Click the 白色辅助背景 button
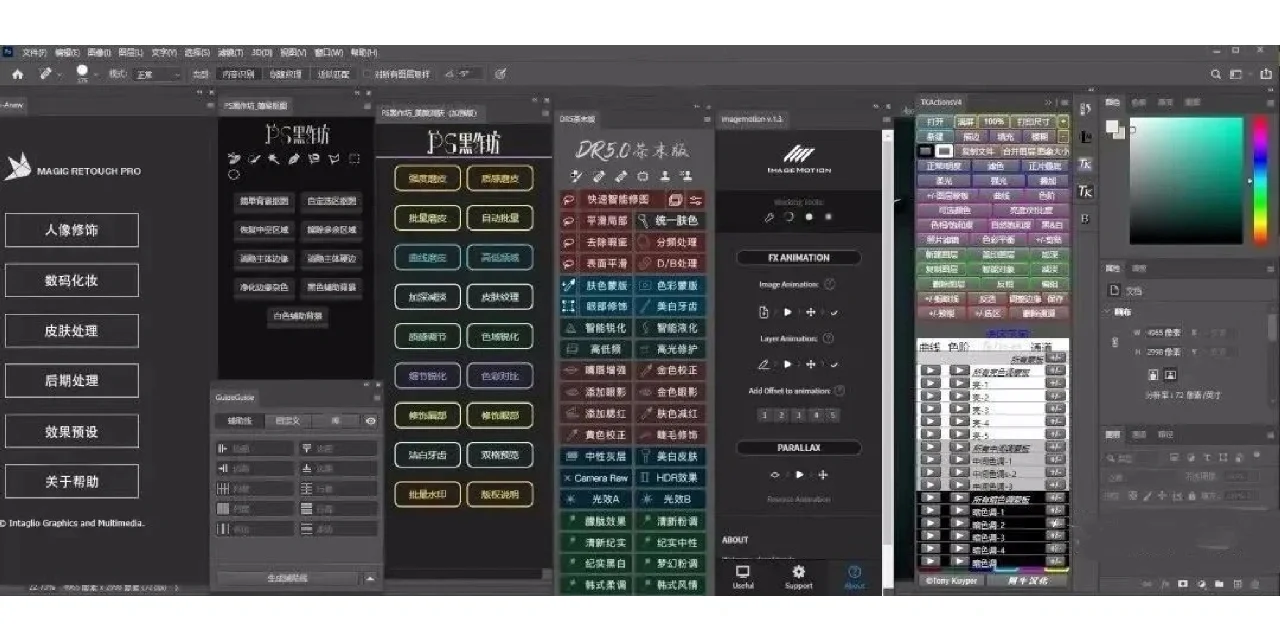 click(298, 316)
